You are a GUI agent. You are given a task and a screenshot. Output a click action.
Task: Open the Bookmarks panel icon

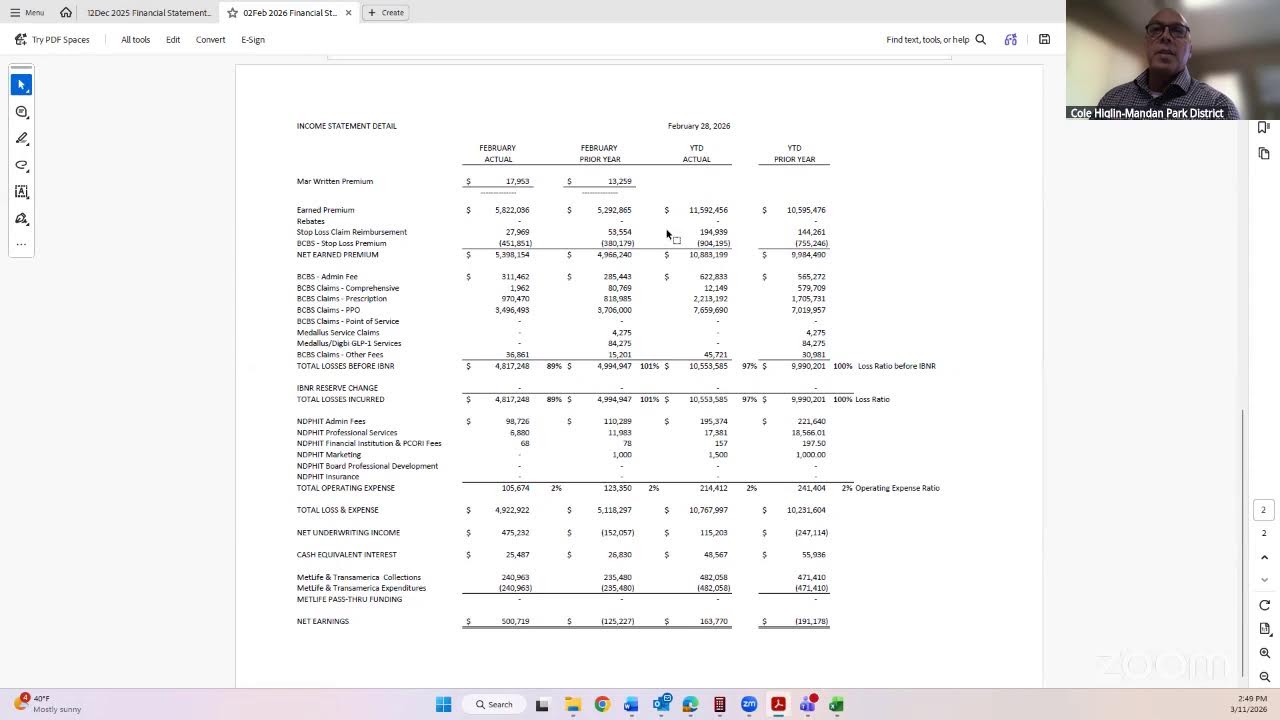coord(1264,127)
